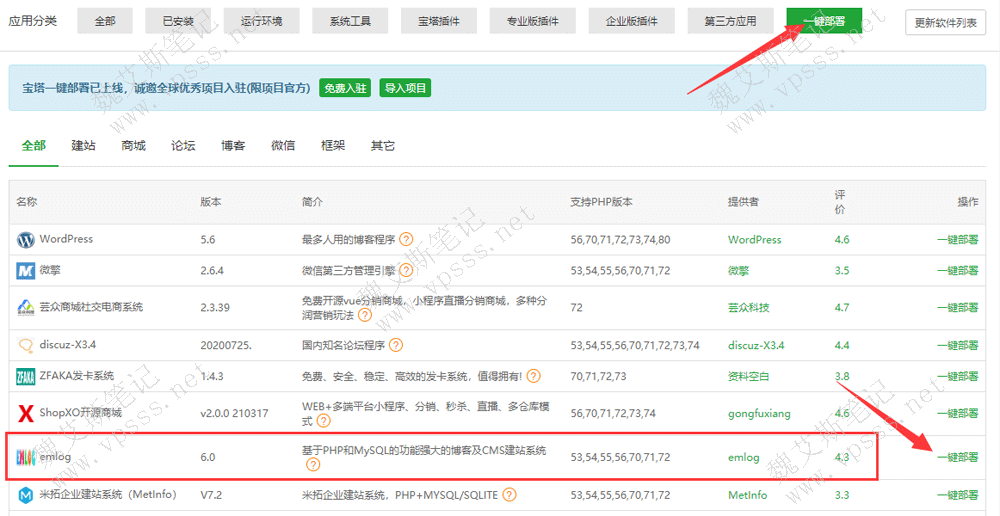Click the ShopXO red X icon
This screenshot has height=516, width=1000.
click(26, 413)
